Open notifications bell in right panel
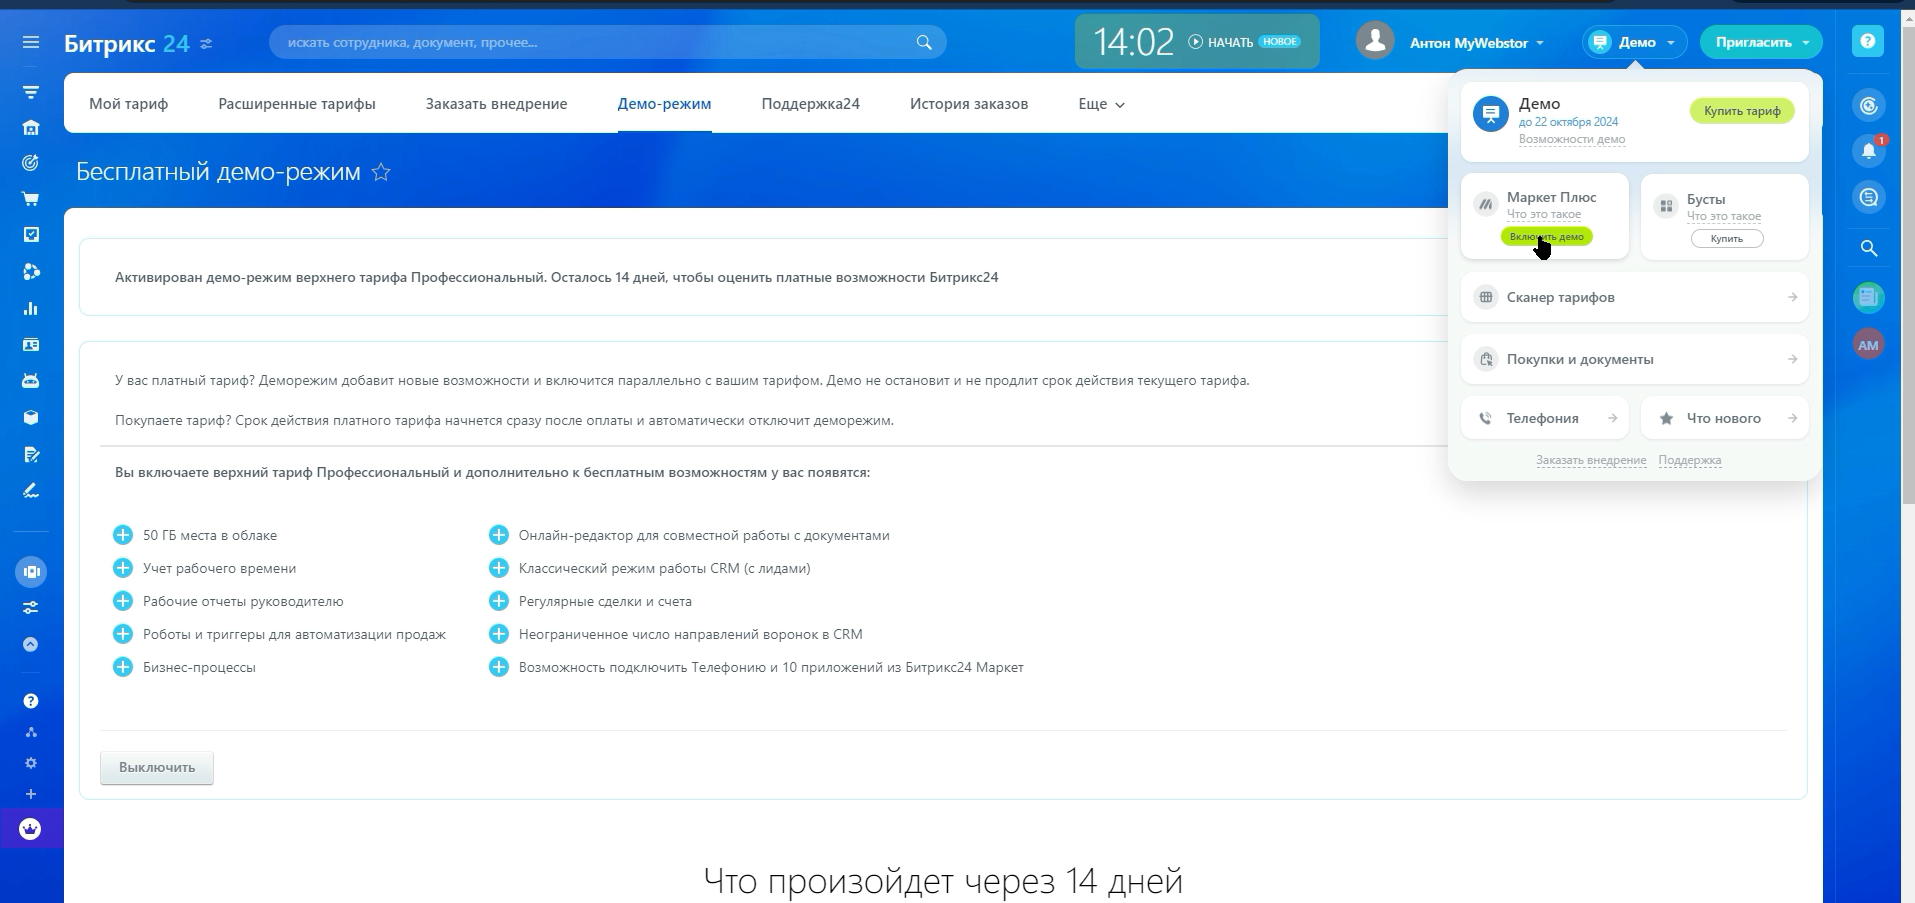 (1869, 151)
